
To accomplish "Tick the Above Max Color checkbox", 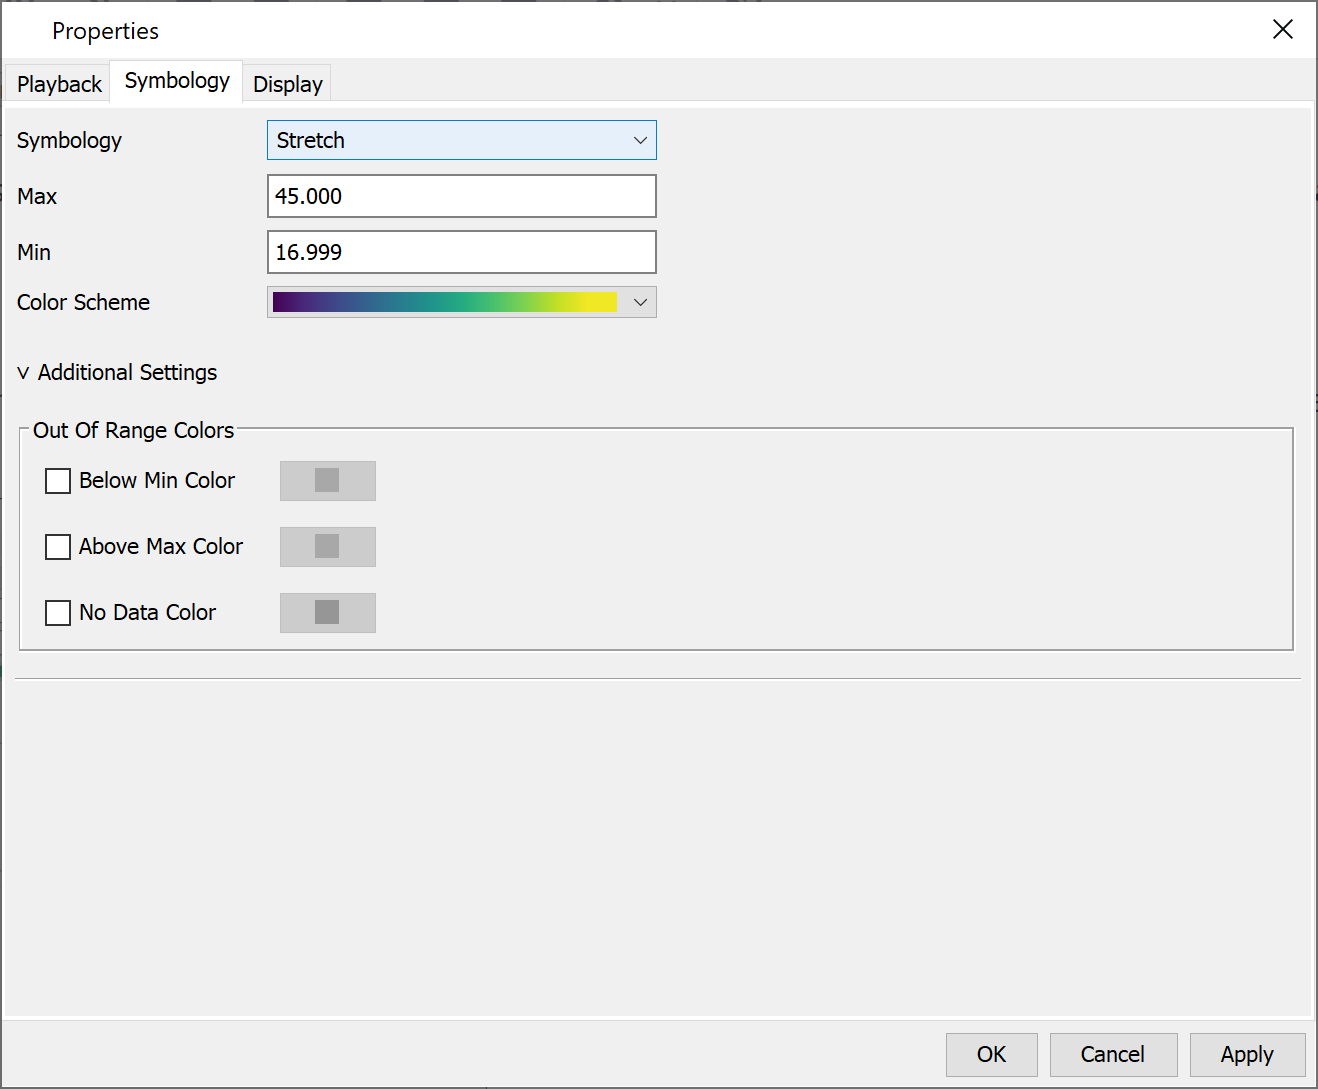I will pos(58,547).
